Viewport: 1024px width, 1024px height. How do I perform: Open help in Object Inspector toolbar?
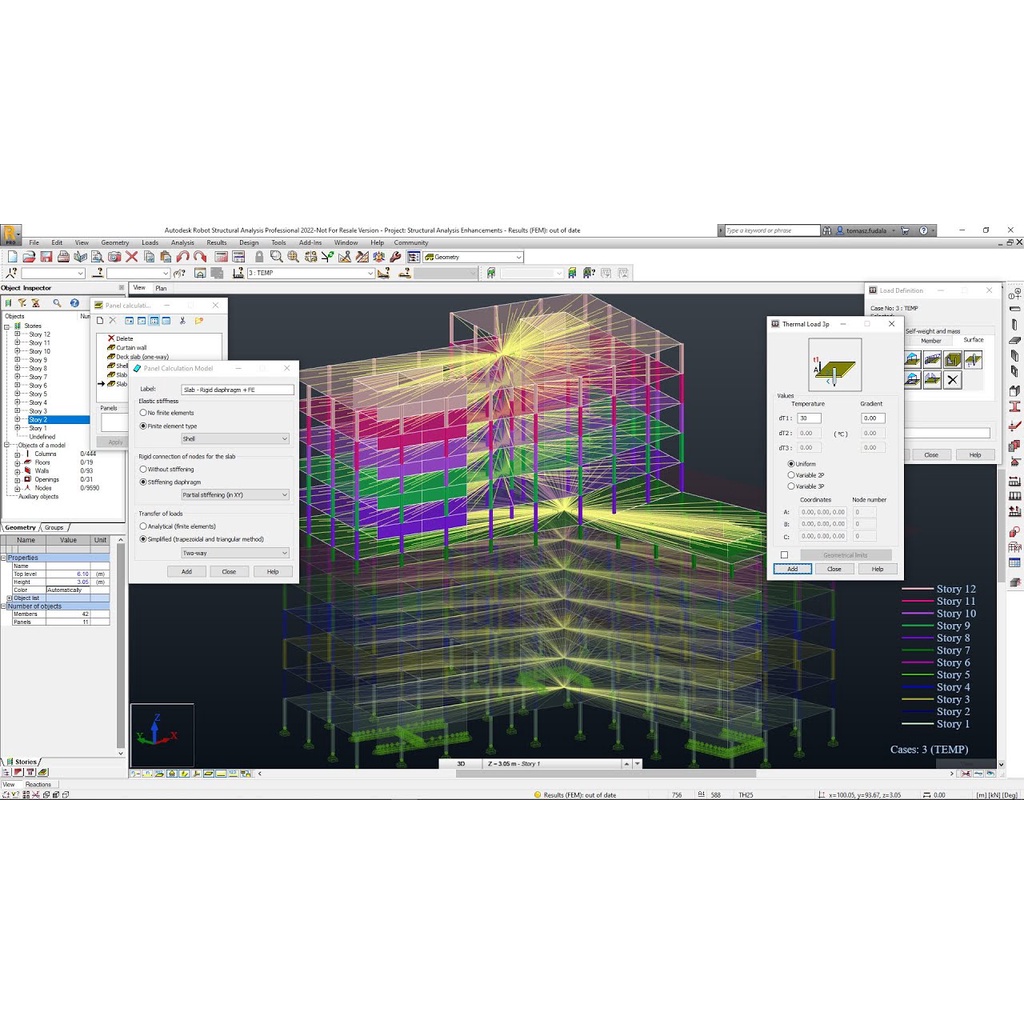click(x=74, y=303)
